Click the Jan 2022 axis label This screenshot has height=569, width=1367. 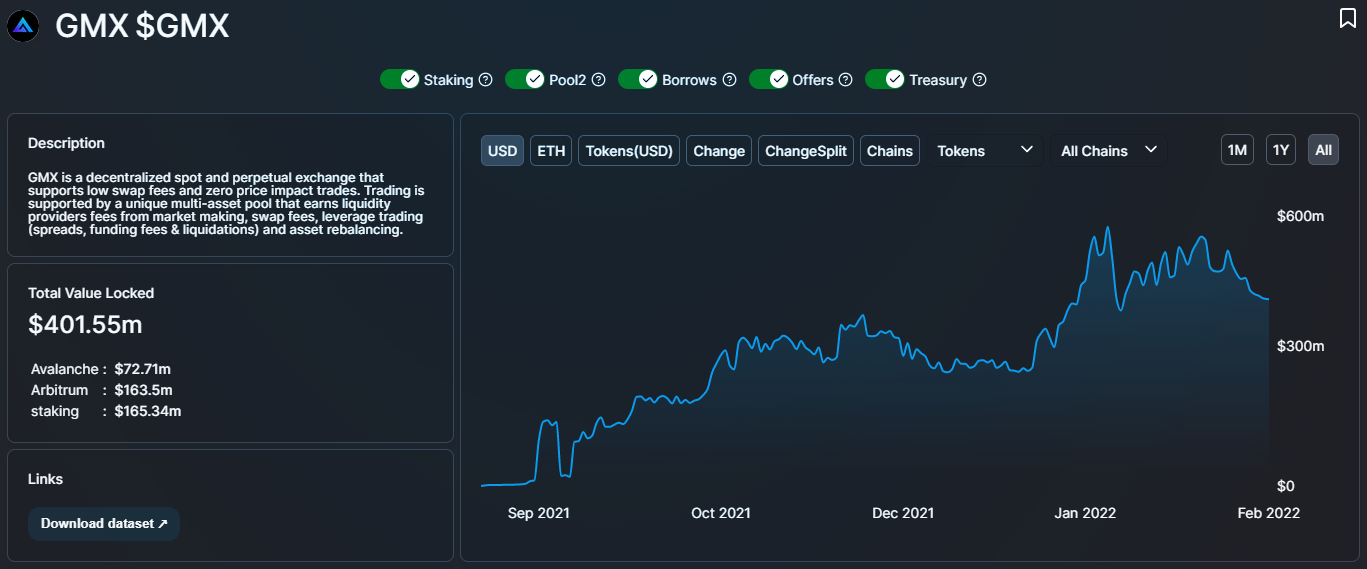(1085, 513)
